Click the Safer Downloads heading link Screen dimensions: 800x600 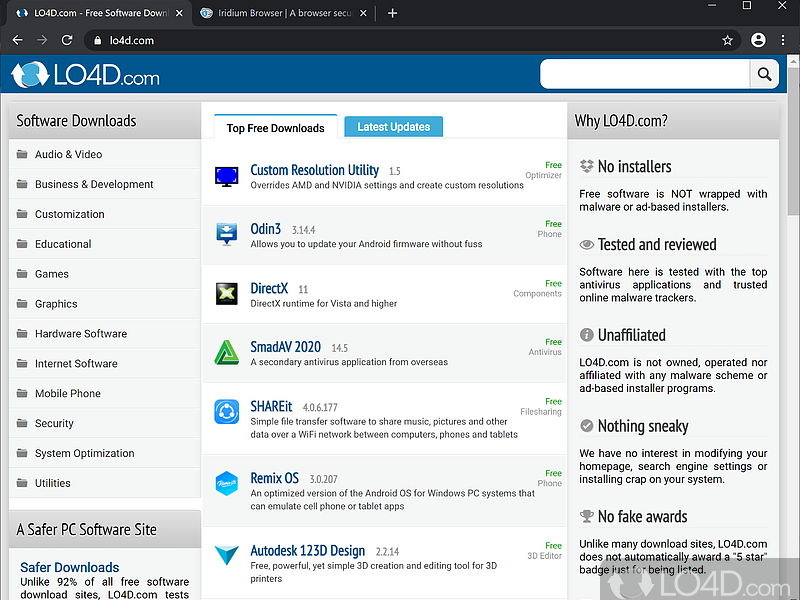[69, 567]
